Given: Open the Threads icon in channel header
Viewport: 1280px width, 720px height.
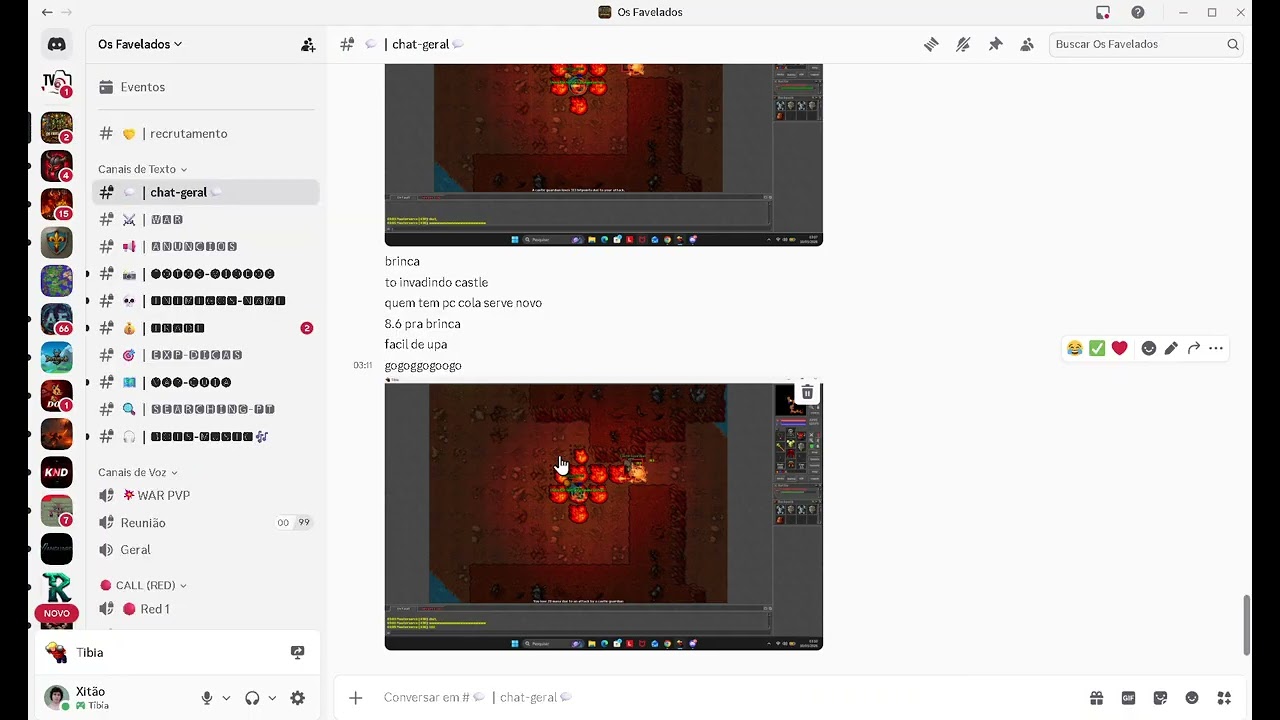Looking at the screenshot, I should [931, 44].
